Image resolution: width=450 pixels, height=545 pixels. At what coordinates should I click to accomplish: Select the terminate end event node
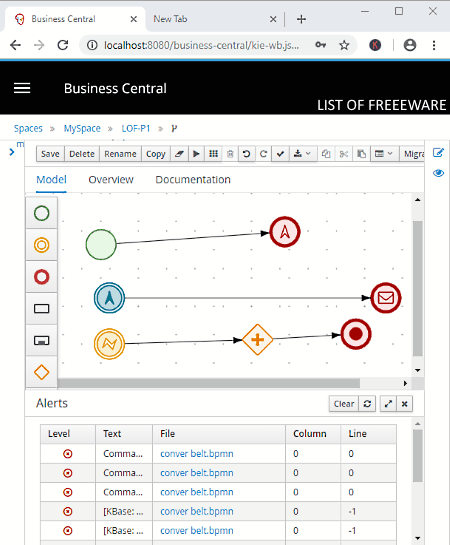[356, 334]
